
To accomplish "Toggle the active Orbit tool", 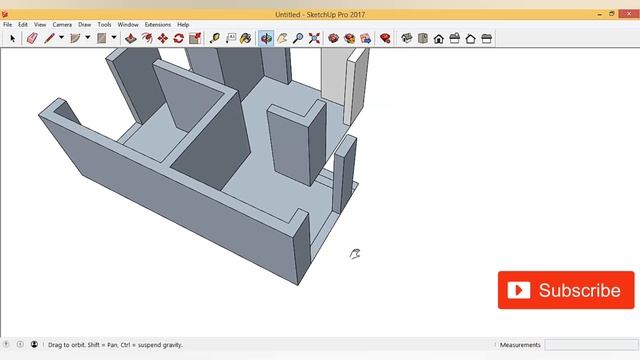I will (266, 39).
